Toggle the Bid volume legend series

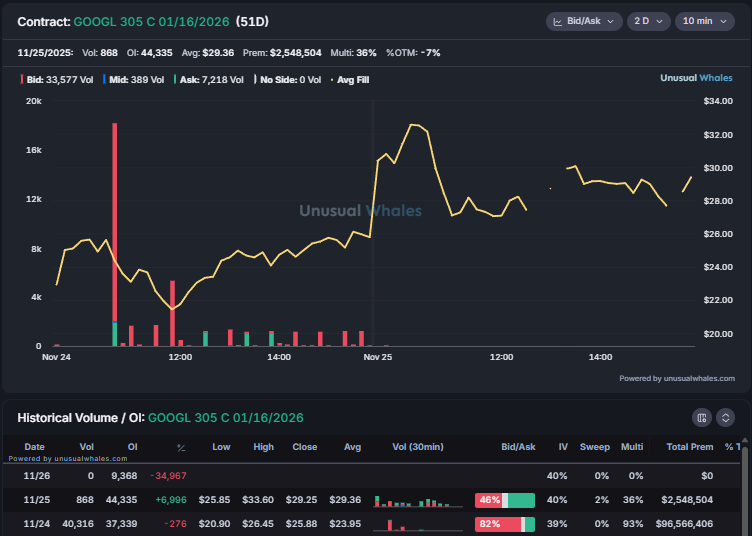coord(57,80)
